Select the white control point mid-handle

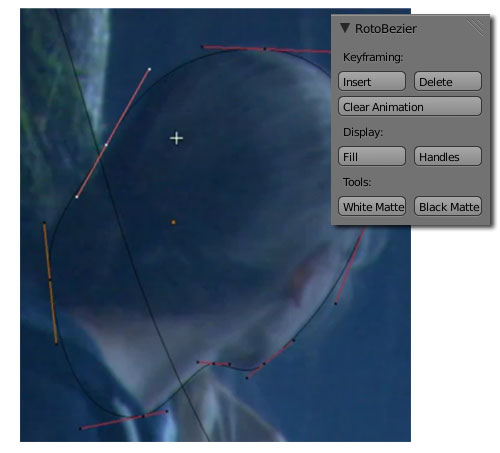tap(106, 145)
